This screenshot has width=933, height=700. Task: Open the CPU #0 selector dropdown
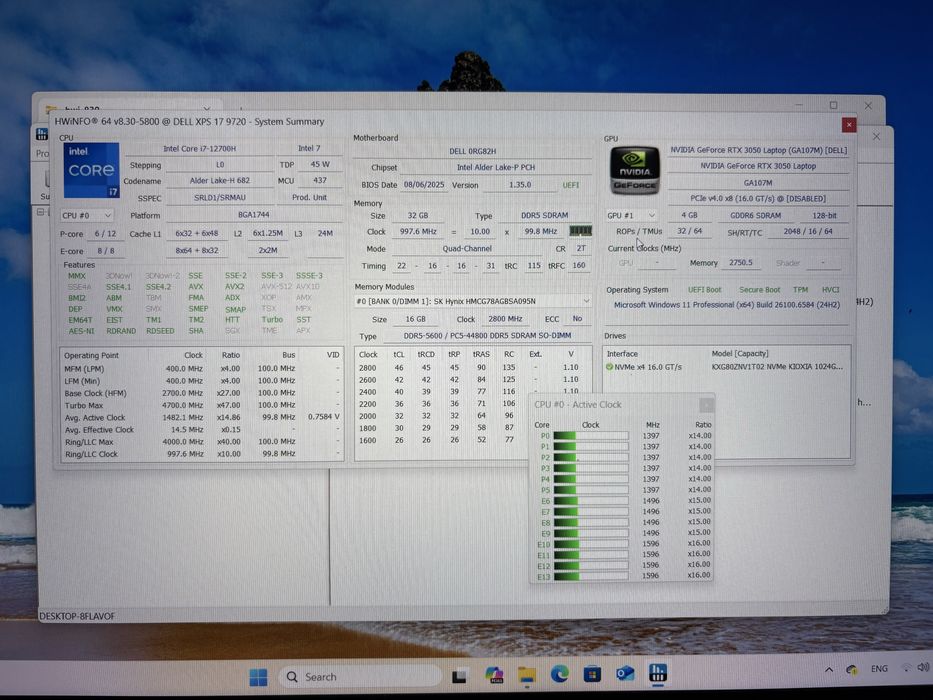[86, 215]
